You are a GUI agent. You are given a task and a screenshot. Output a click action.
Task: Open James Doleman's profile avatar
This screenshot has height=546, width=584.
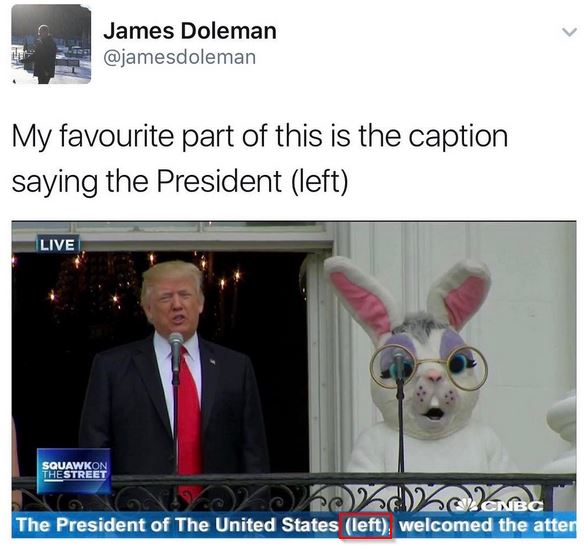tap(51, 45)
